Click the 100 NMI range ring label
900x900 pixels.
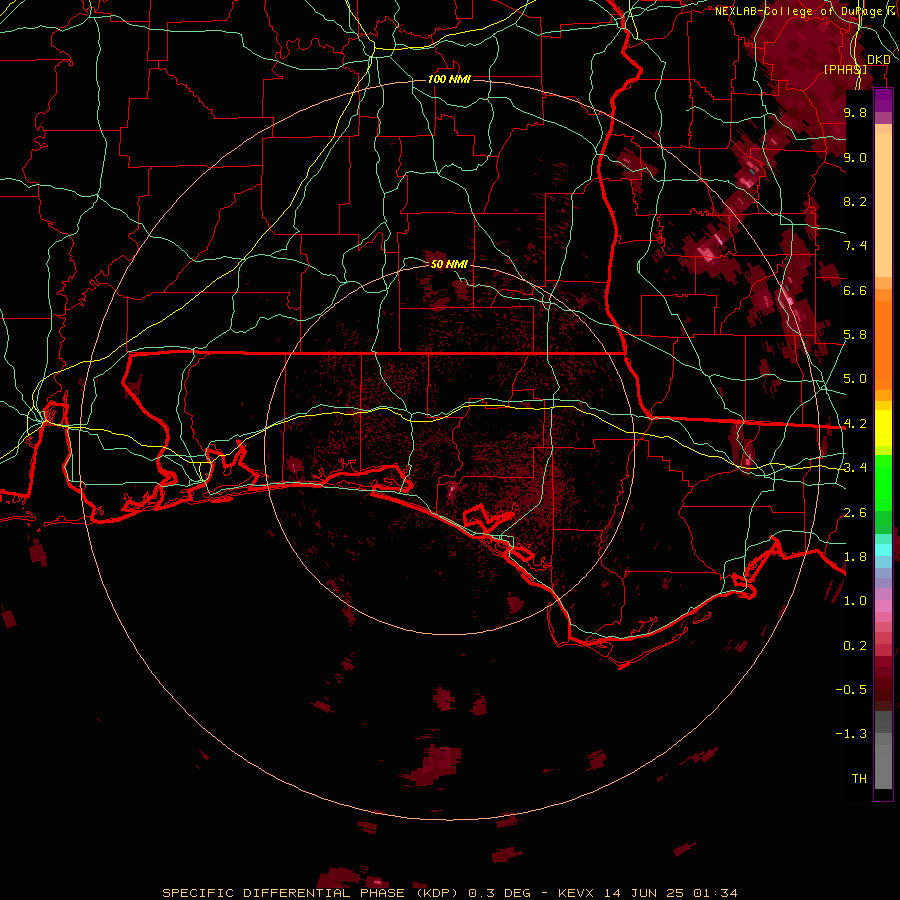[449, 79]
